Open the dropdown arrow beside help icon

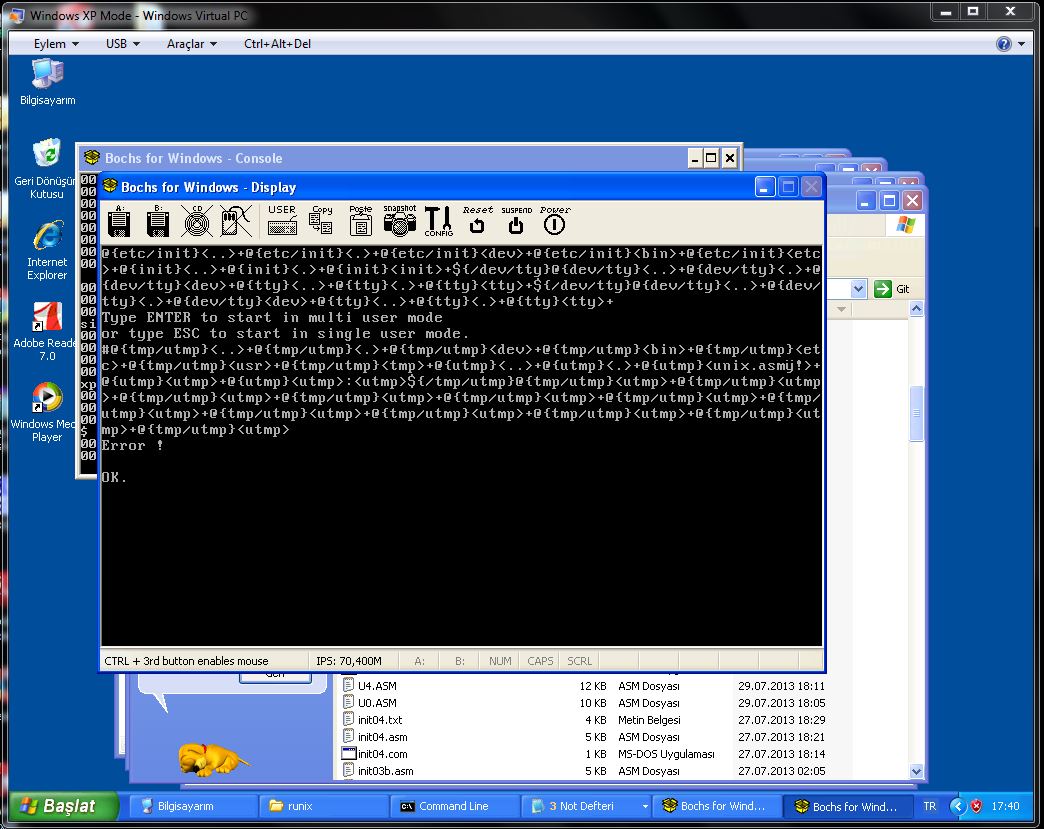click(1022, 45)
